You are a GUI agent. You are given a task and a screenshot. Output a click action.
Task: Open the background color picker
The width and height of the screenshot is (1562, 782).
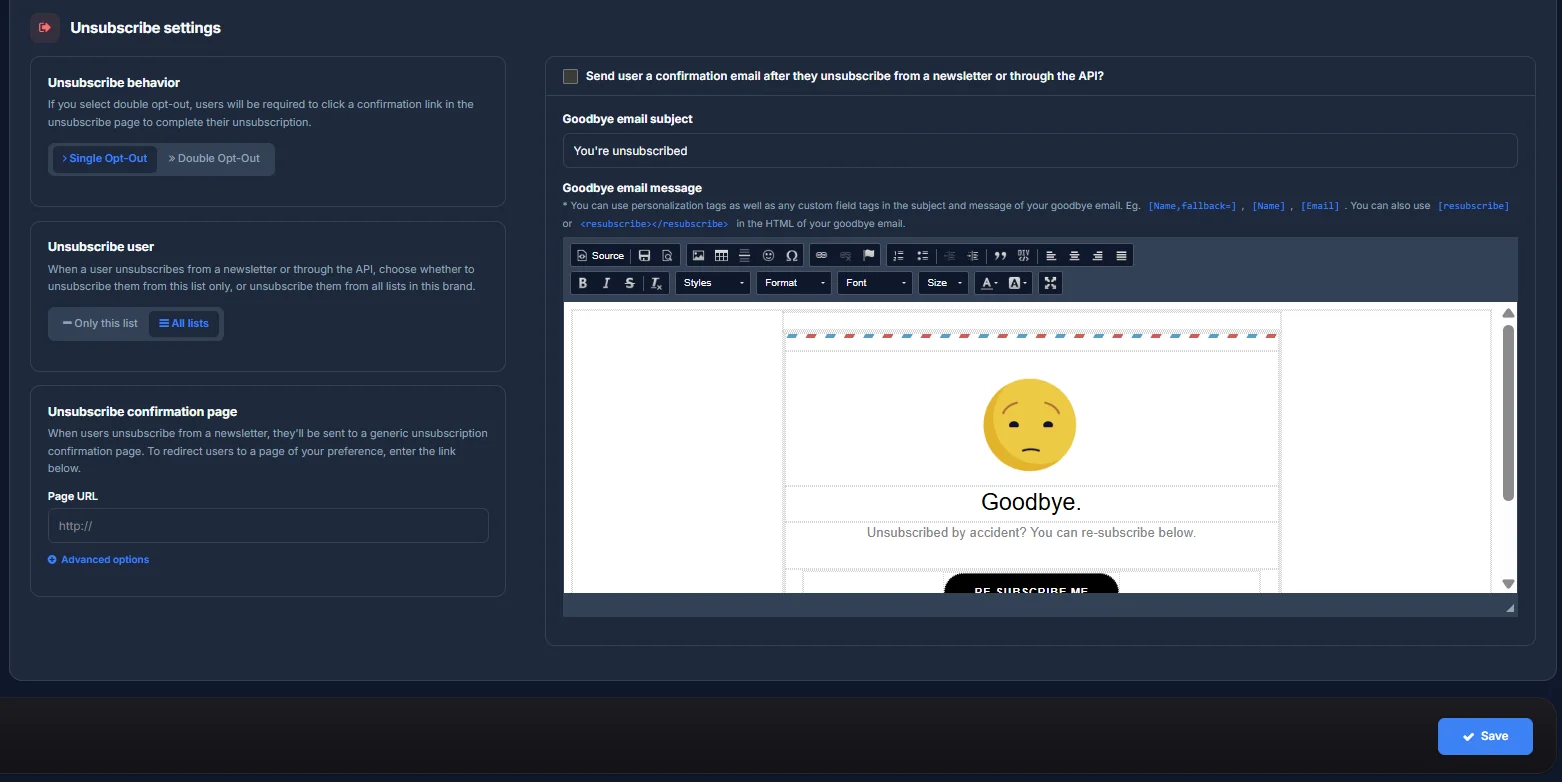1017,283
